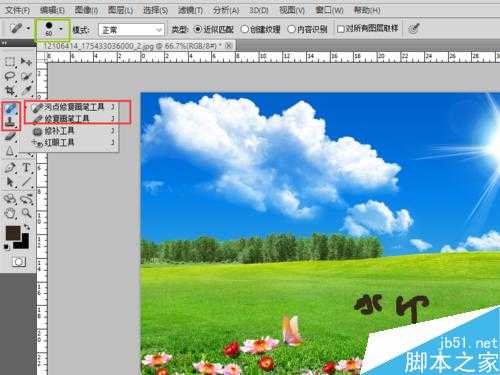The height and width of the screenshot is (375, 500).
Task: Select the Move tool
Action: pyautogui.click(x=26, y=62)
